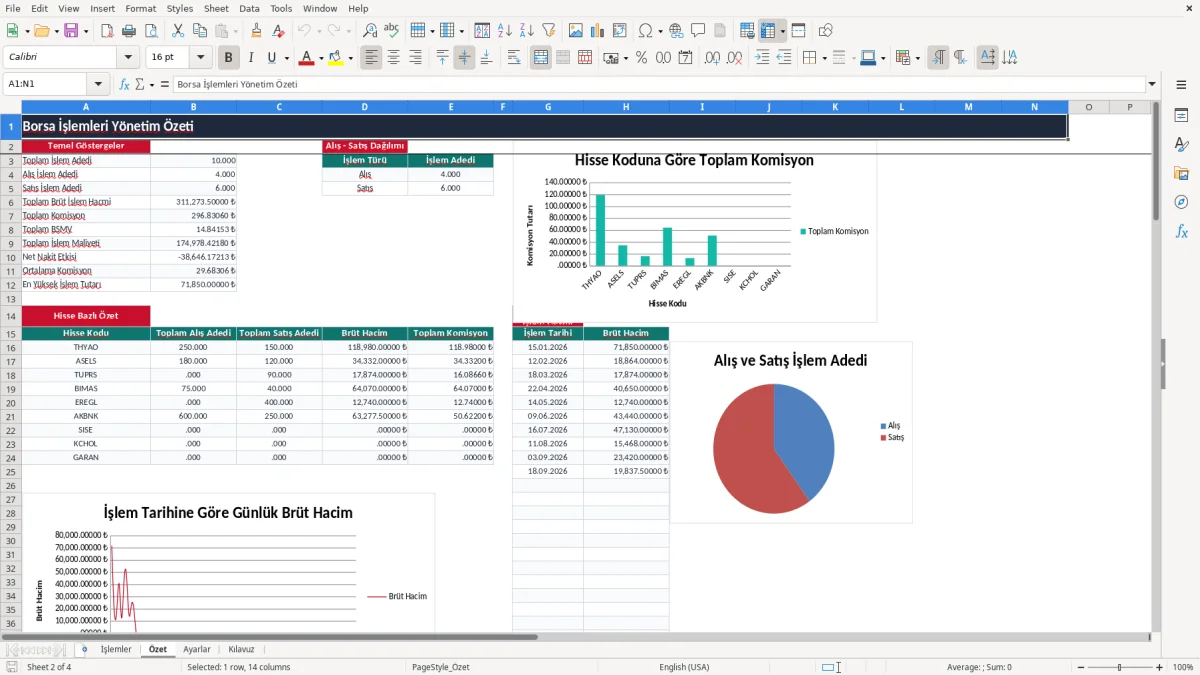The image size is (1200, 675).
Task: Open the sidebar Navigator panel
Action: coord(1181,202)
